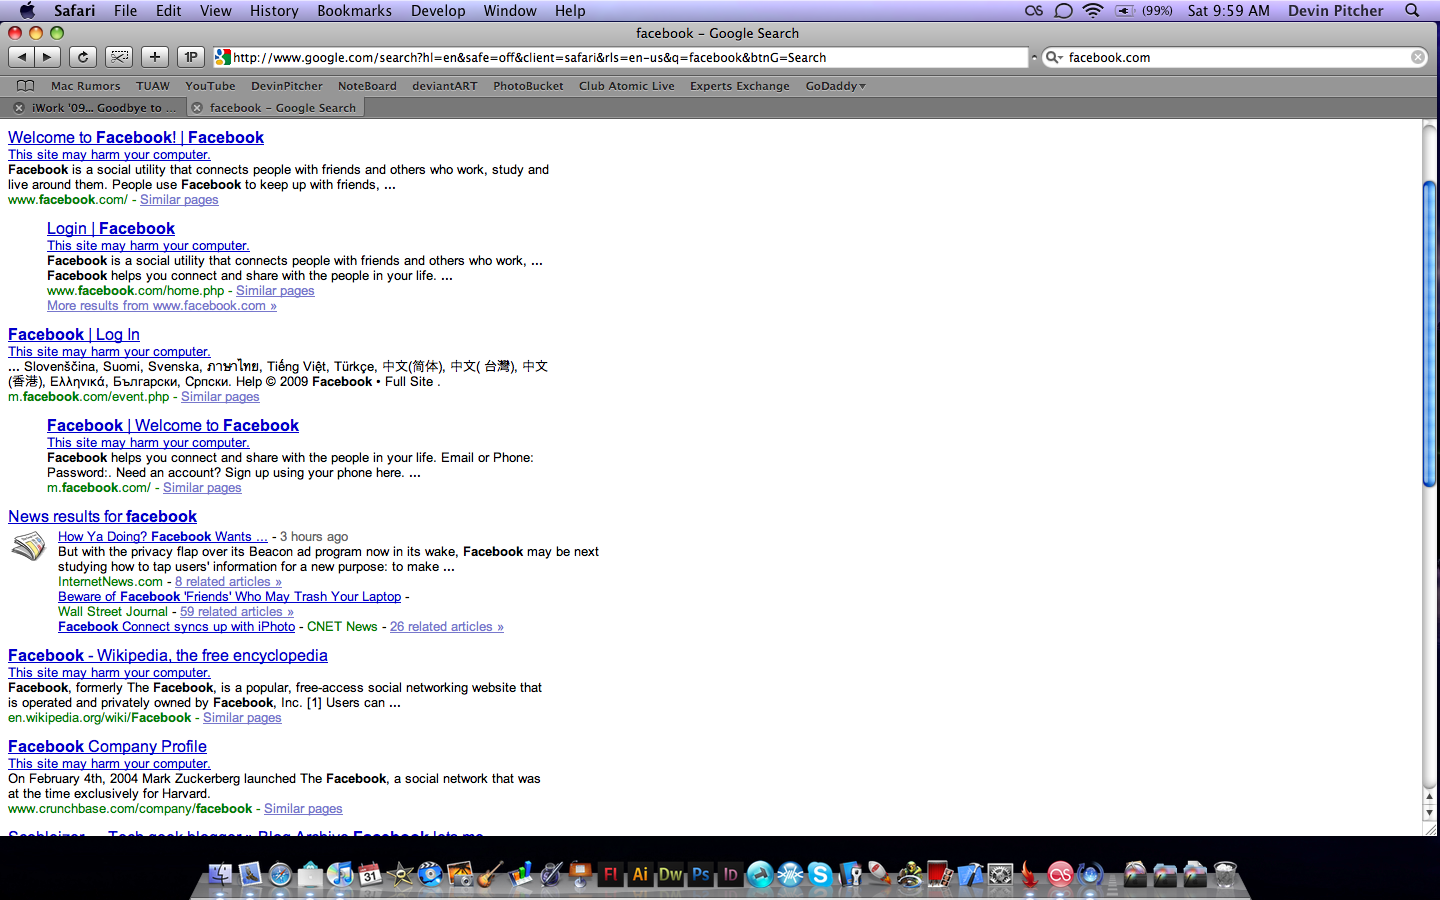This screenshot has height=900, width=1440.
Task: Open News results for facebook link
Action: point(102,516)
